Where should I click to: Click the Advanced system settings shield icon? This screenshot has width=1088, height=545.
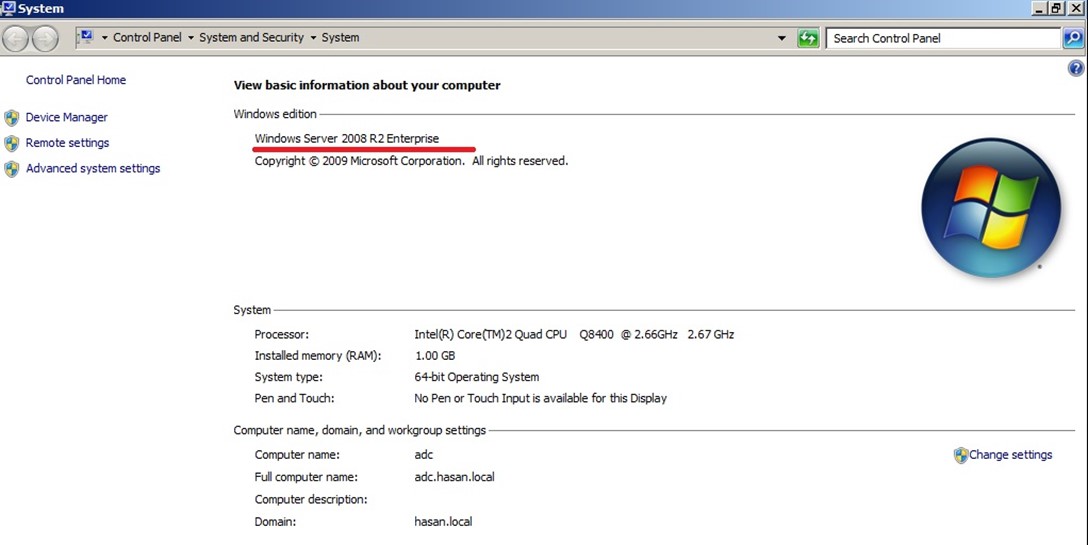(x=11, y=169)
